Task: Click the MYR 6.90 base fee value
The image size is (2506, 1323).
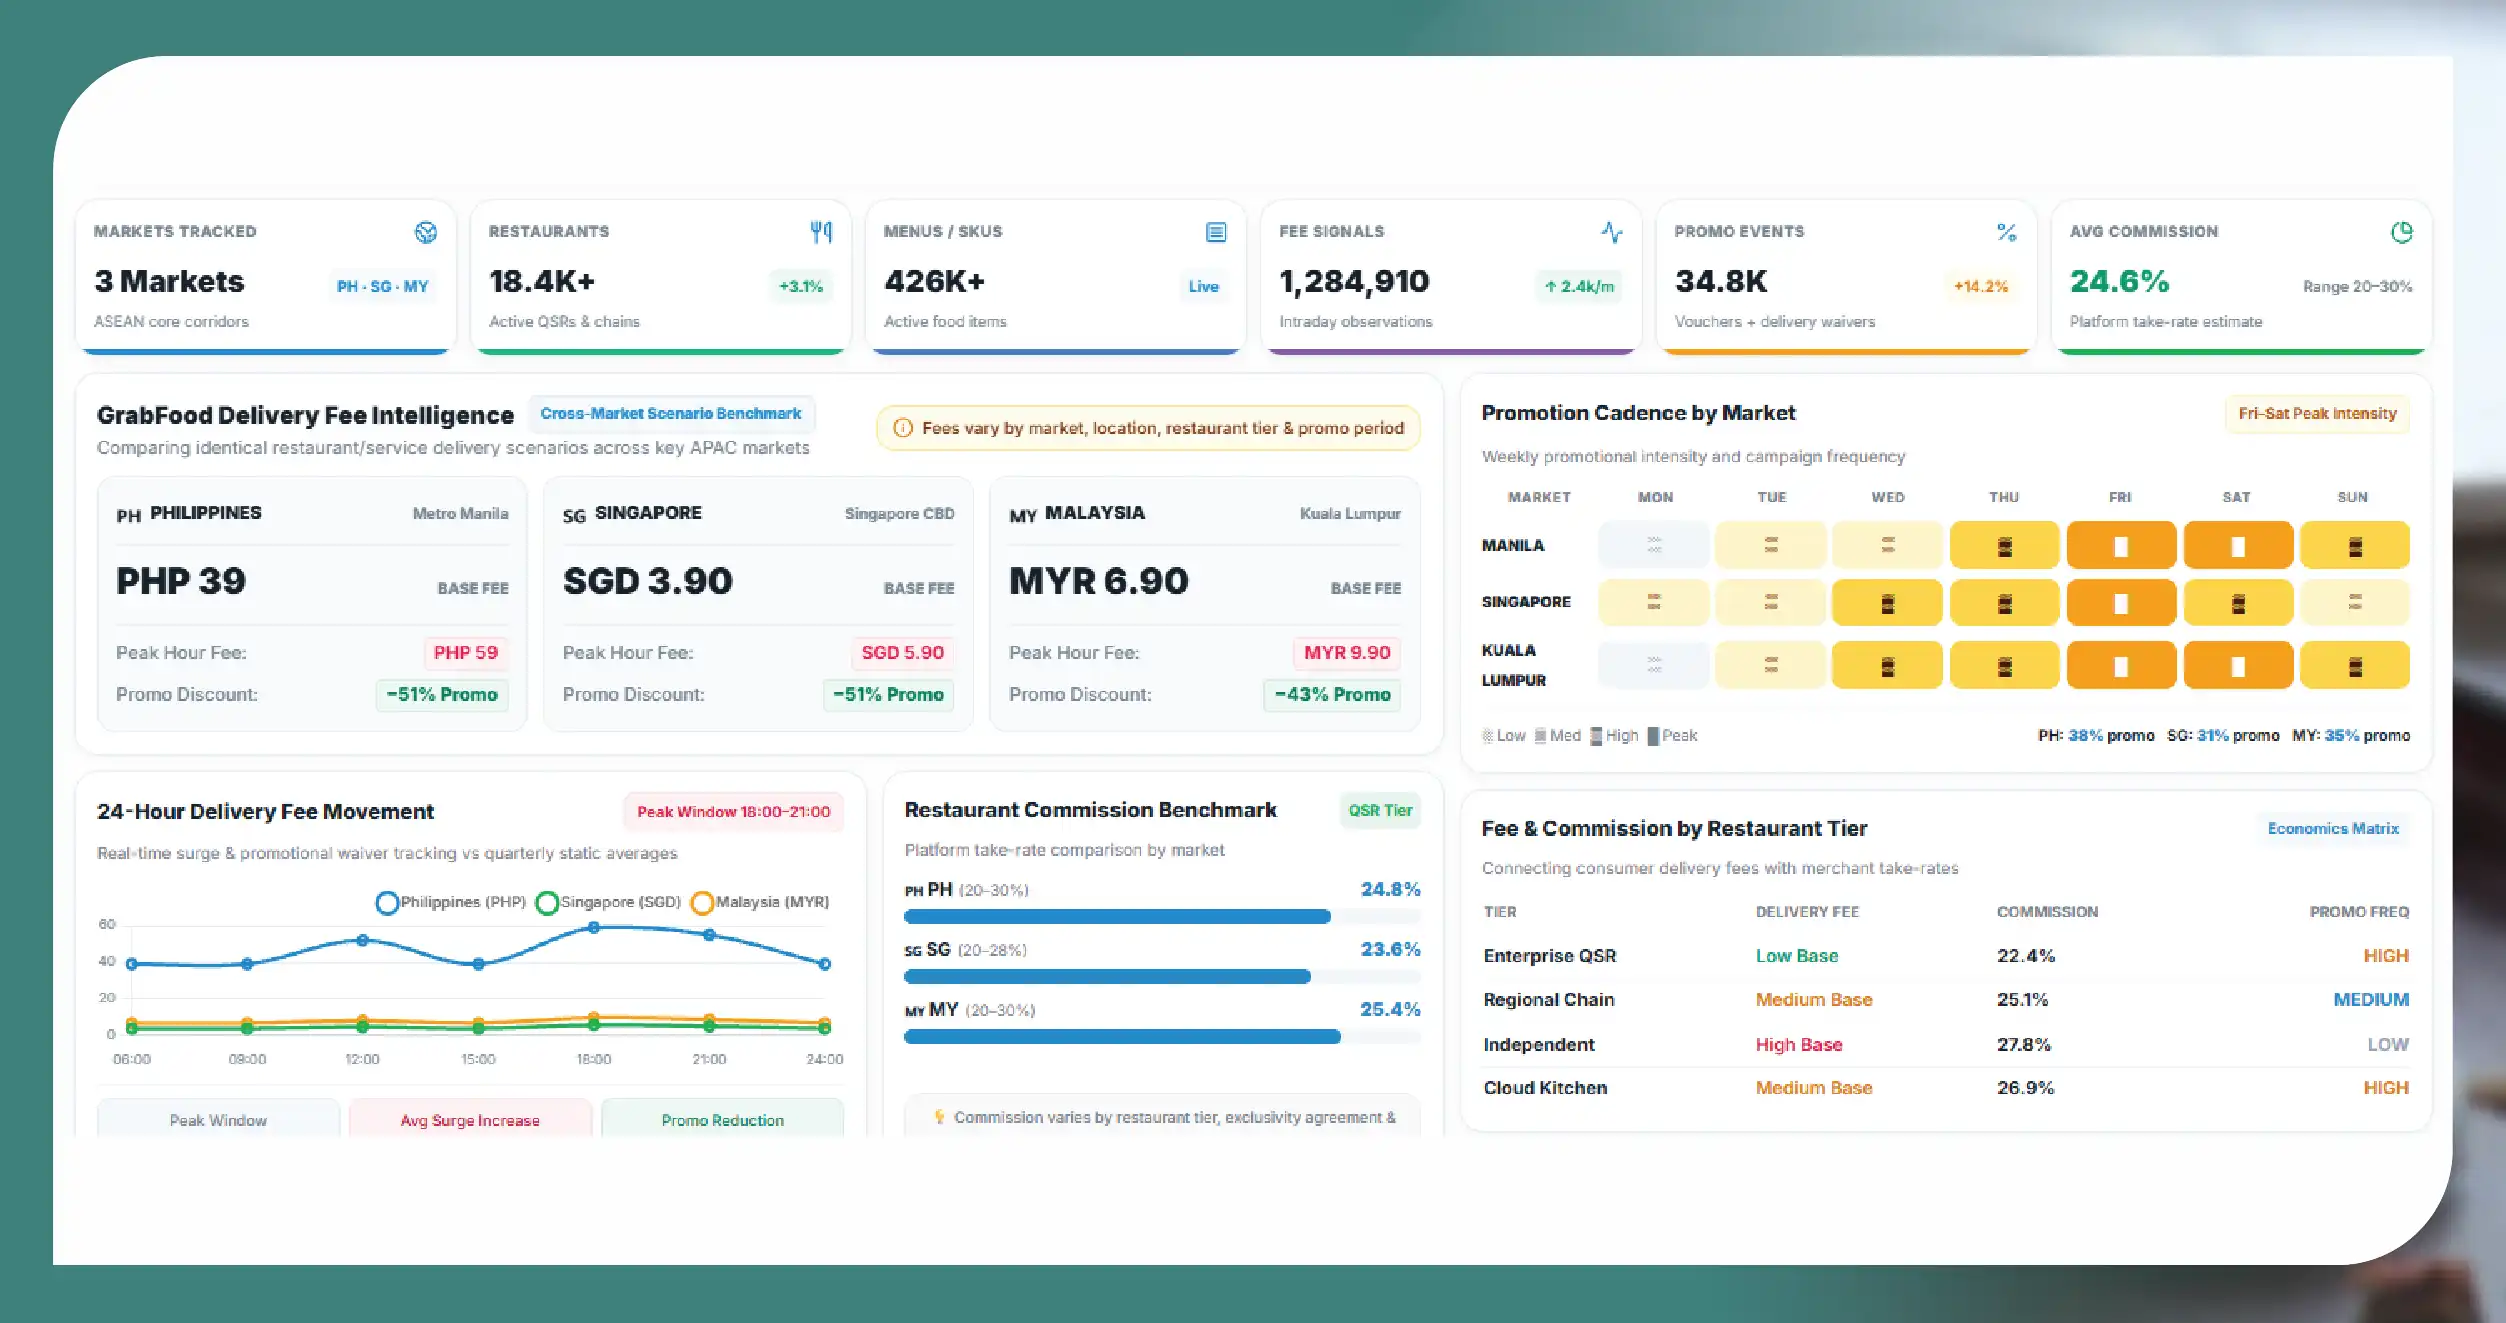Action: coord(1099,581)
